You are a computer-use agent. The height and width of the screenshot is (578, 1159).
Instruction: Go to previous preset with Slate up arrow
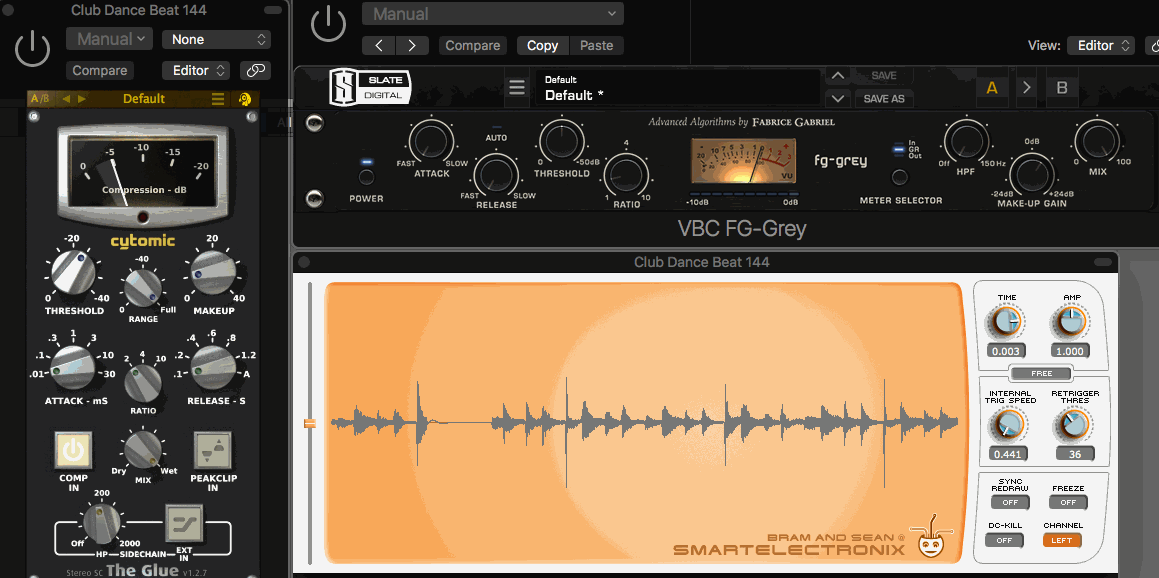(x=837, y=75)
